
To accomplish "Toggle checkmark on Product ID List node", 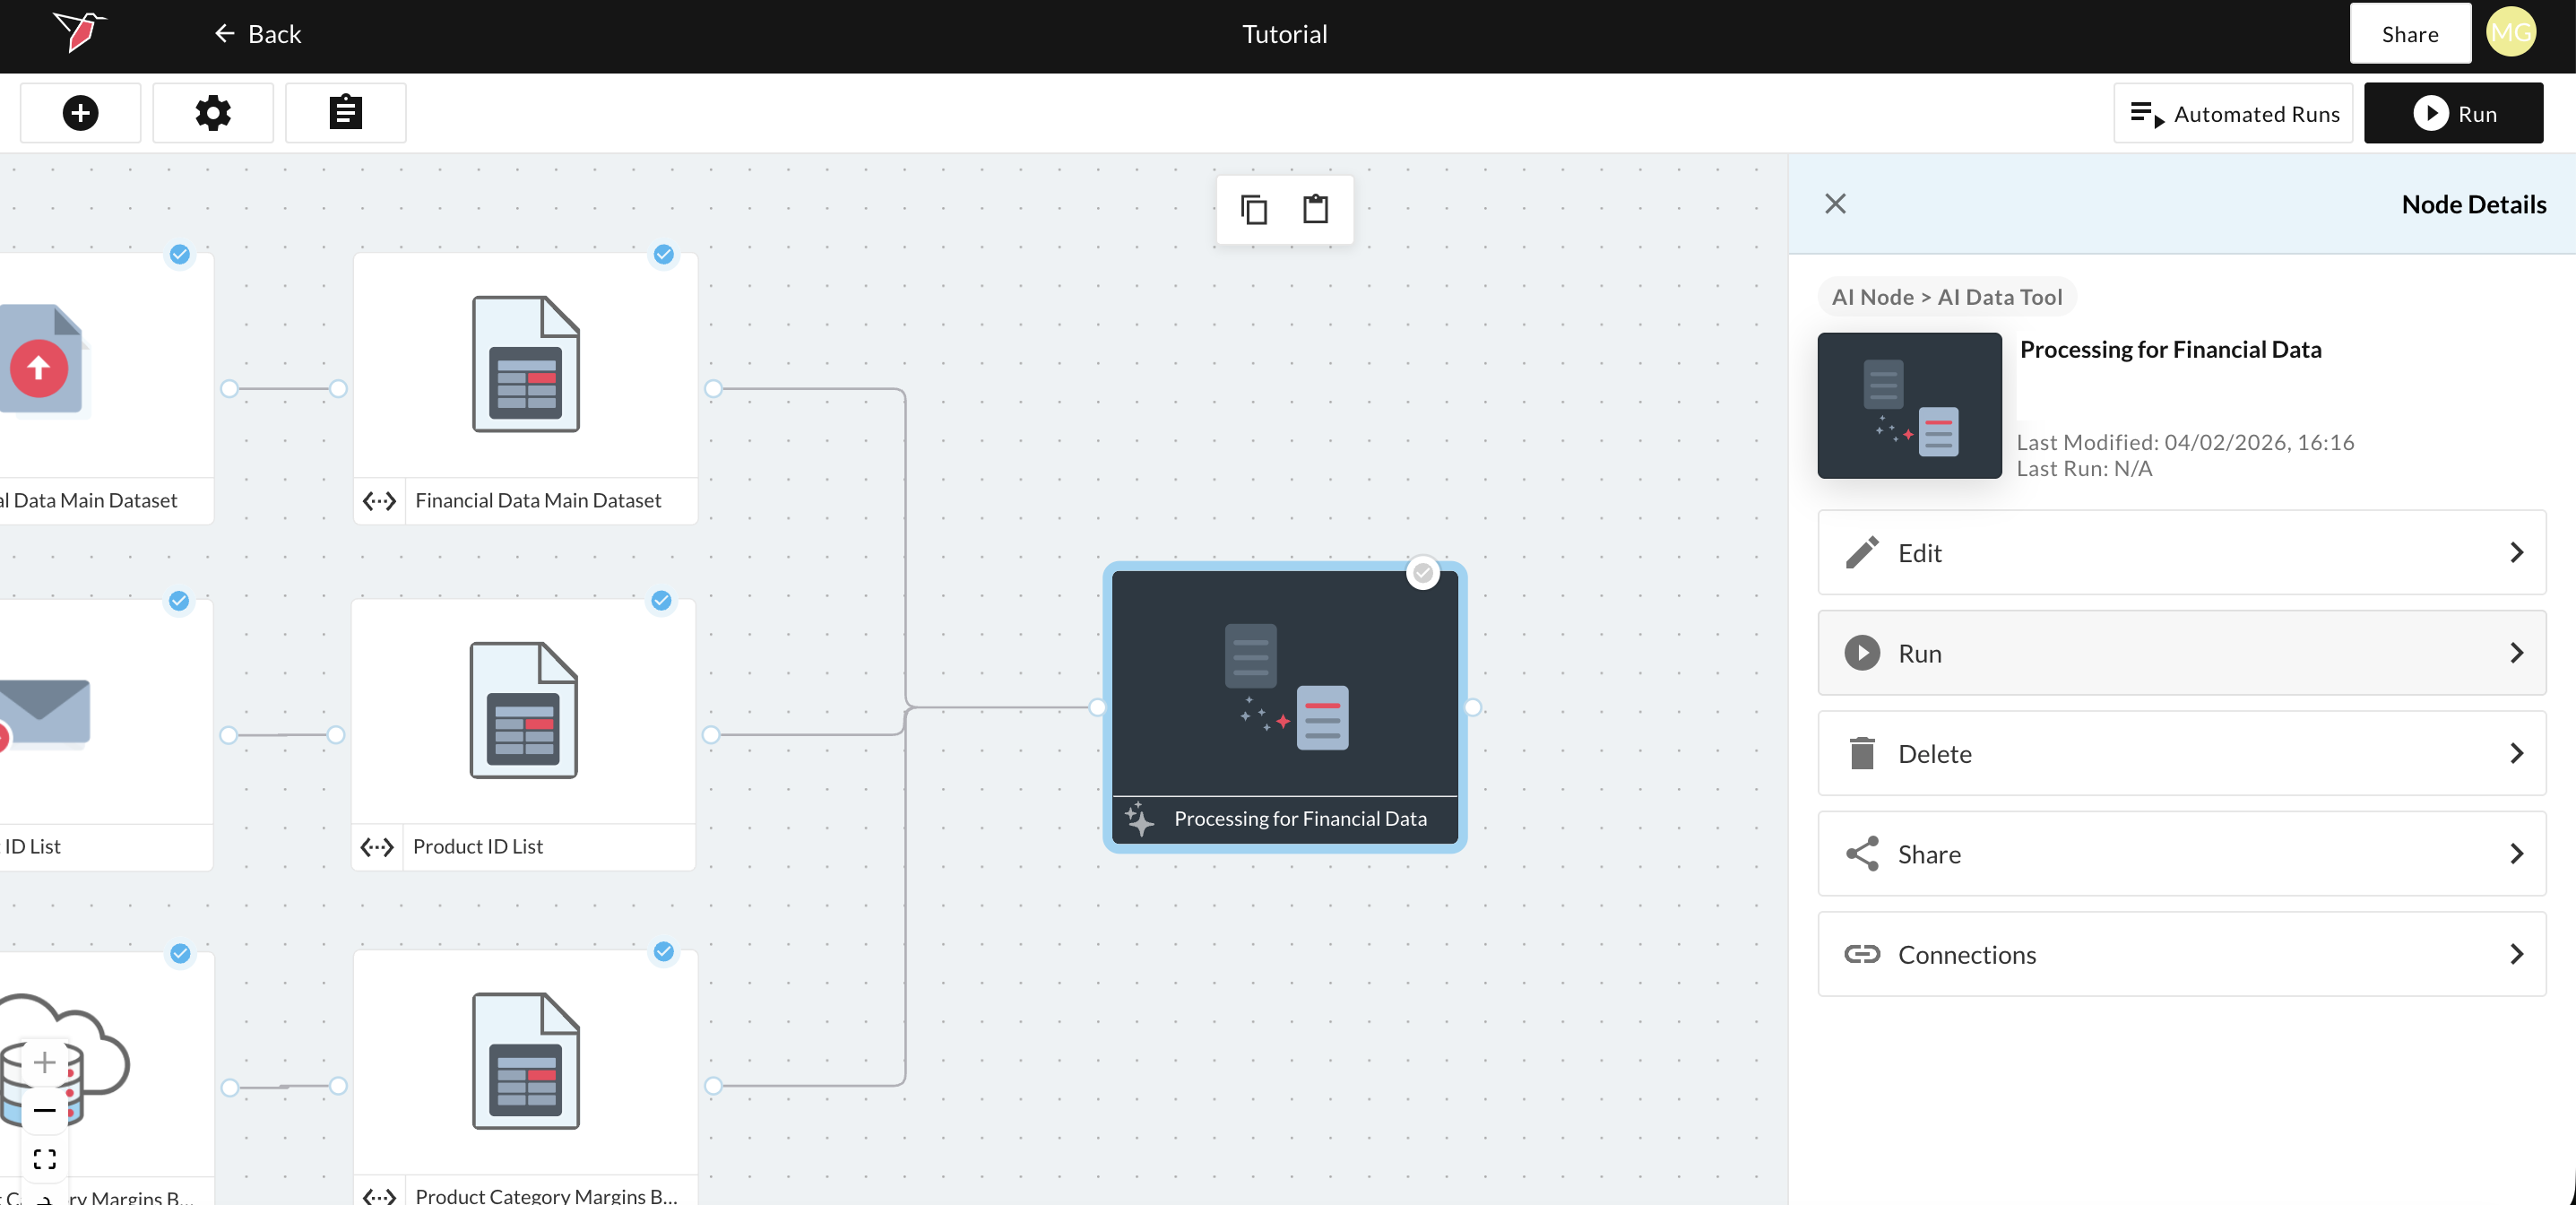I will [661, 600].
